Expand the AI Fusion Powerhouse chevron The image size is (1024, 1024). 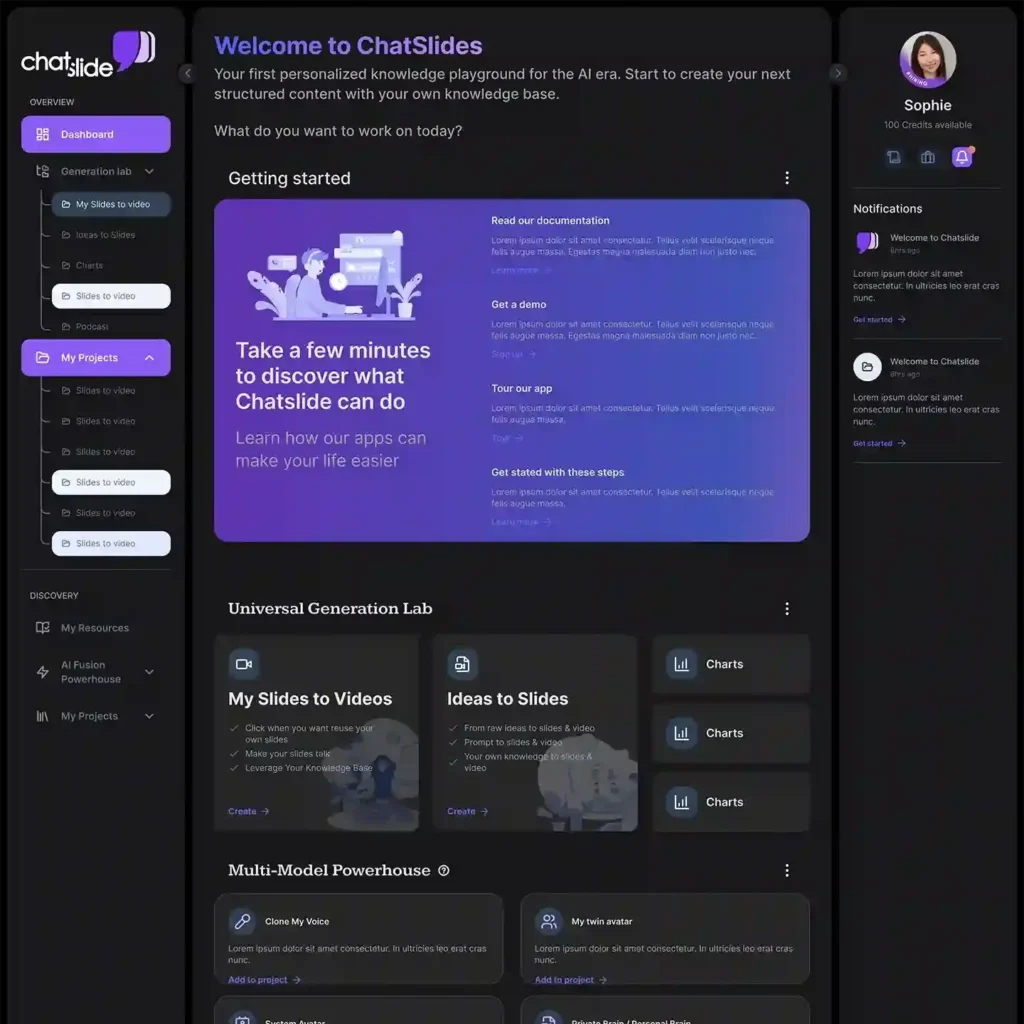(x=150, y=672)
